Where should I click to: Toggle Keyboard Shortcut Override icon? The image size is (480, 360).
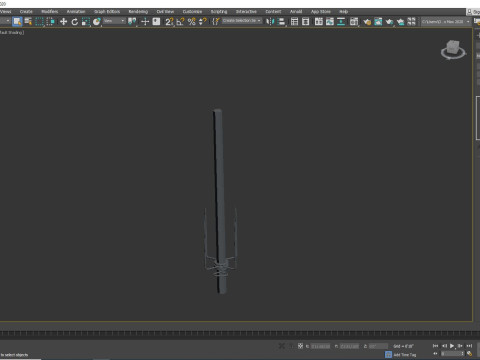point(156,22)
